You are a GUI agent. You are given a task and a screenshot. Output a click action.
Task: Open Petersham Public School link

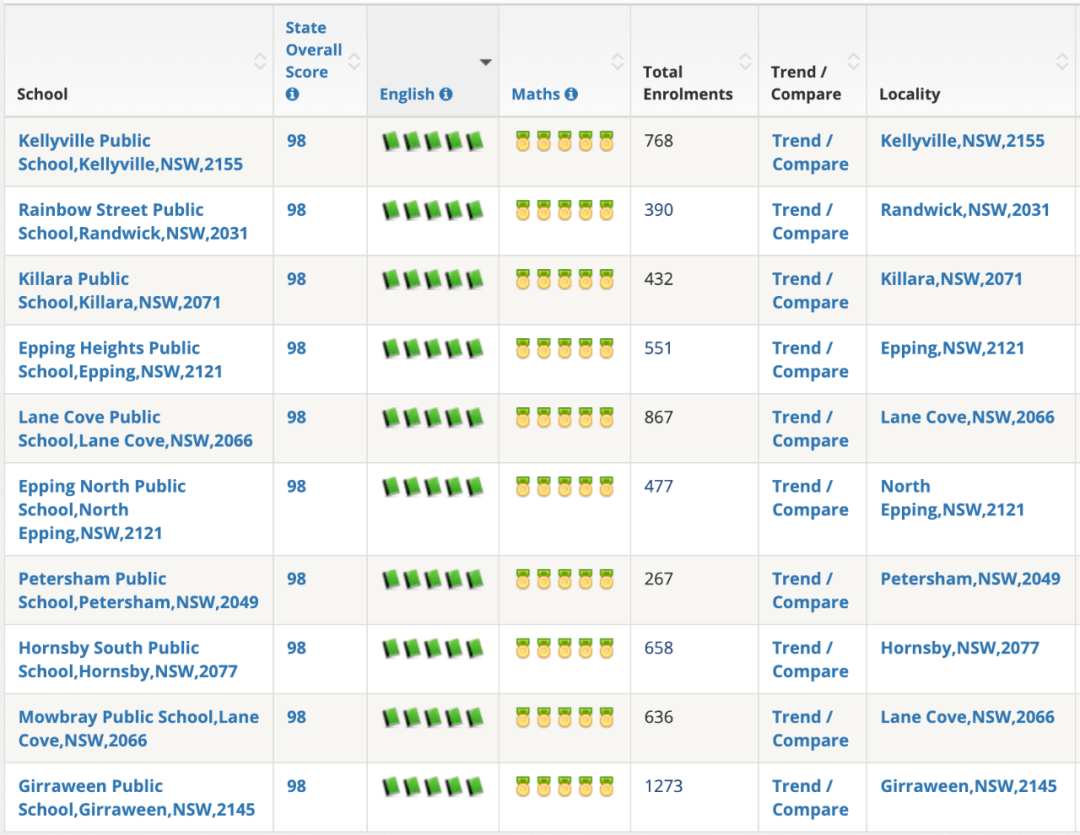[138, 590]
